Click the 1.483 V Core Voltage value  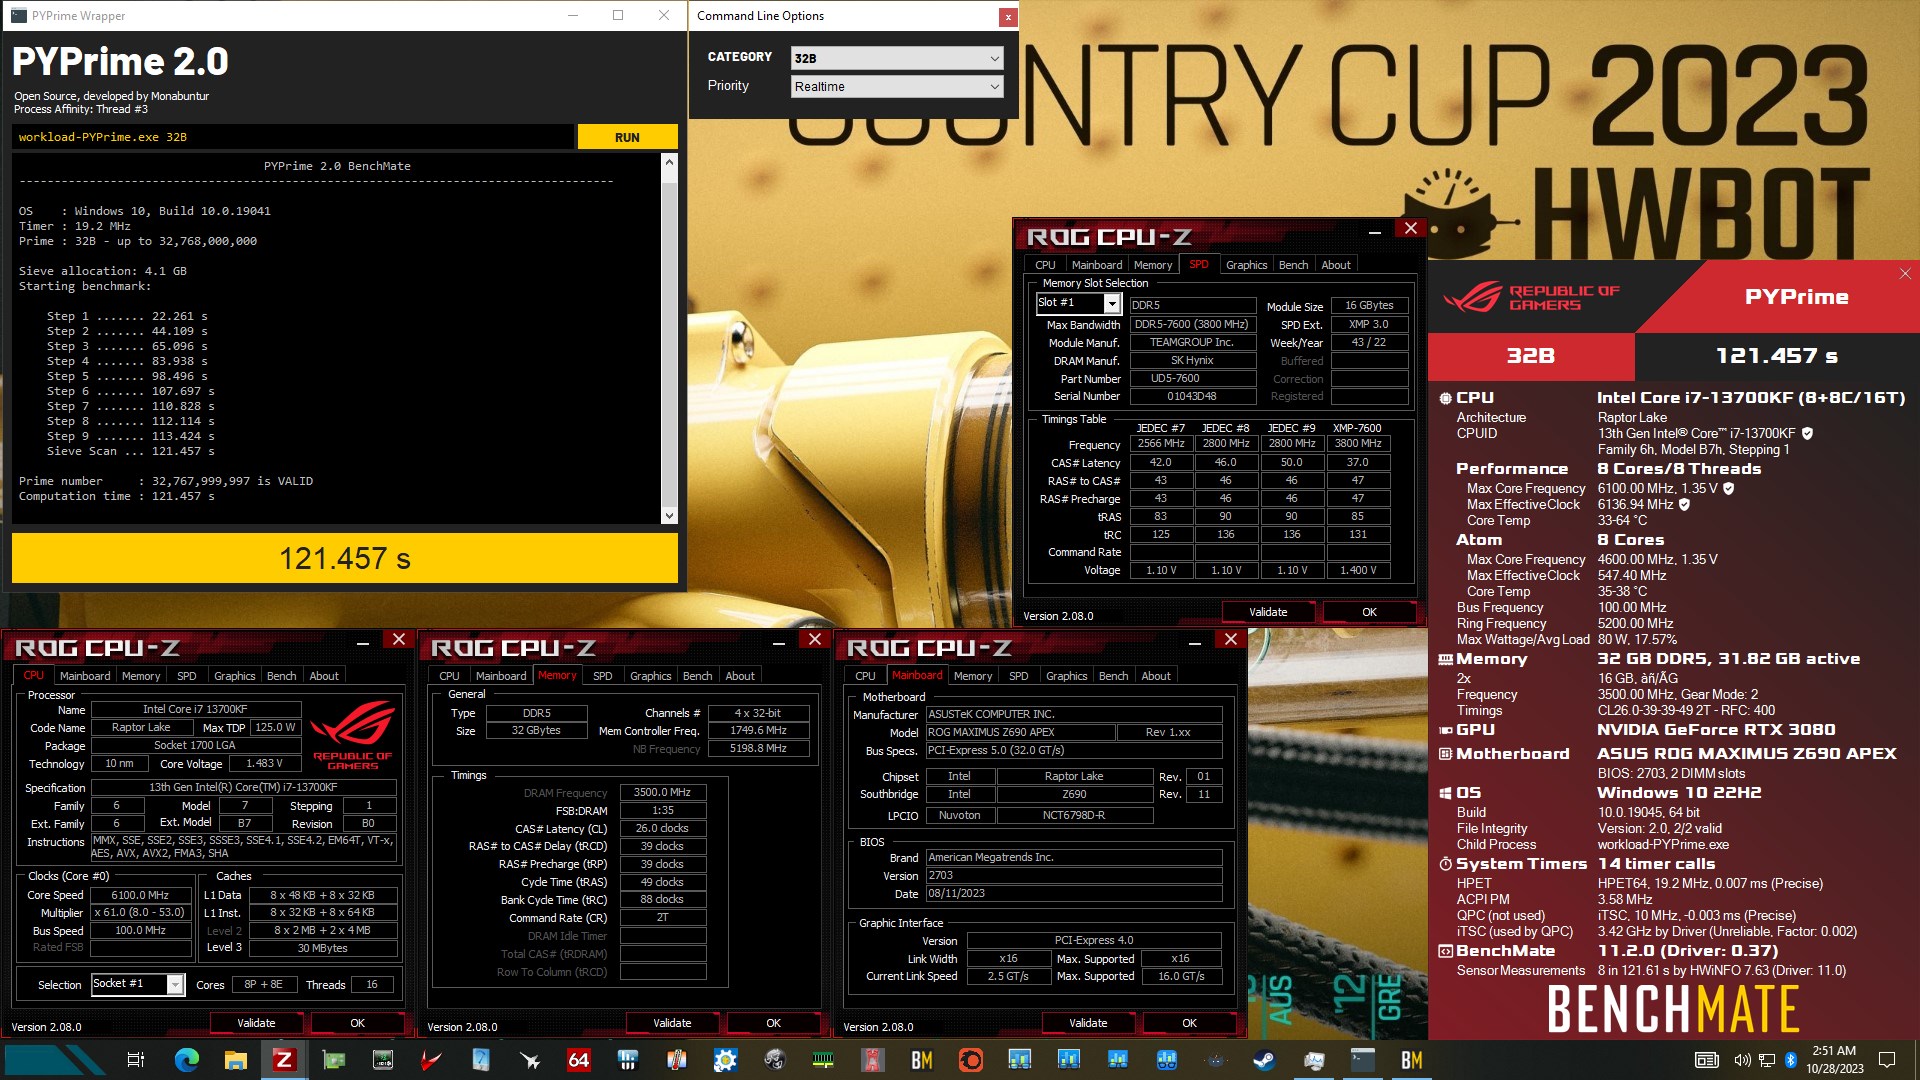tap(264, 763)
